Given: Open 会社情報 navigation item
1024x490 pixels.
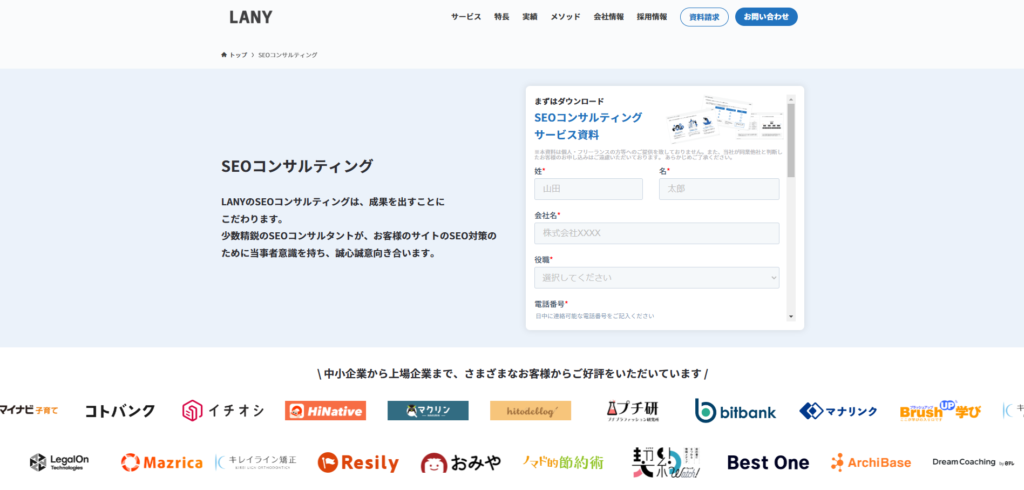Looking at the screenshot, I should click(x=609, y=17).
